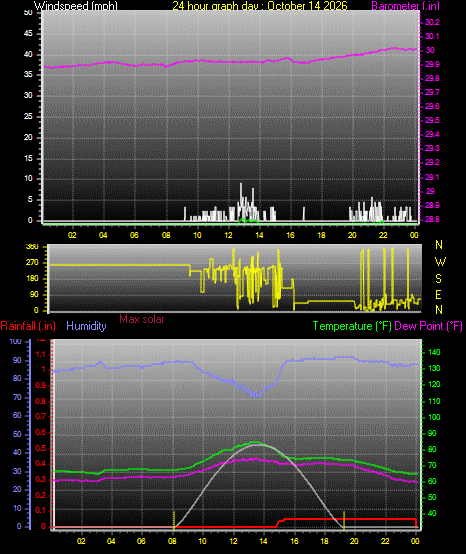Select the Dew Point (°F) legend label
This screenshot has height=554, width=466.
click(429, 326)
